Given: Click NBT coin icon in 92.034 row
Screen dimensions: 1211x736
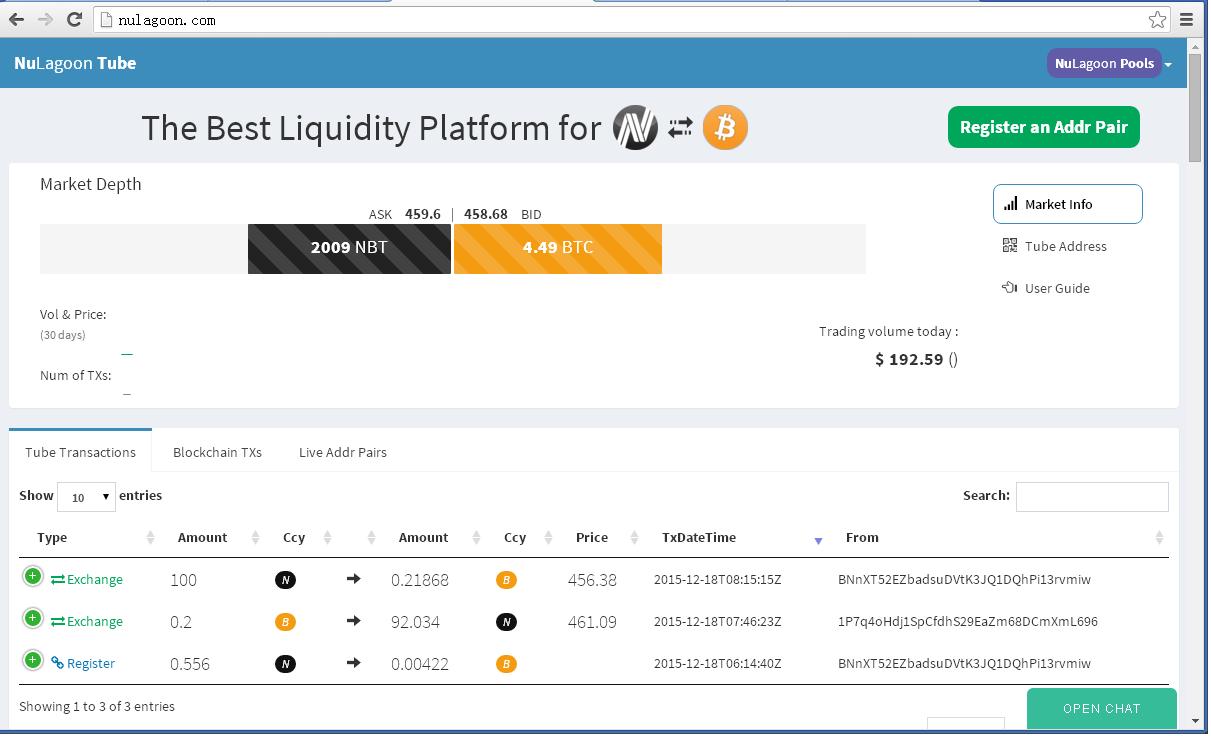Looking at the screenshot, I should (x=506, y=622).
